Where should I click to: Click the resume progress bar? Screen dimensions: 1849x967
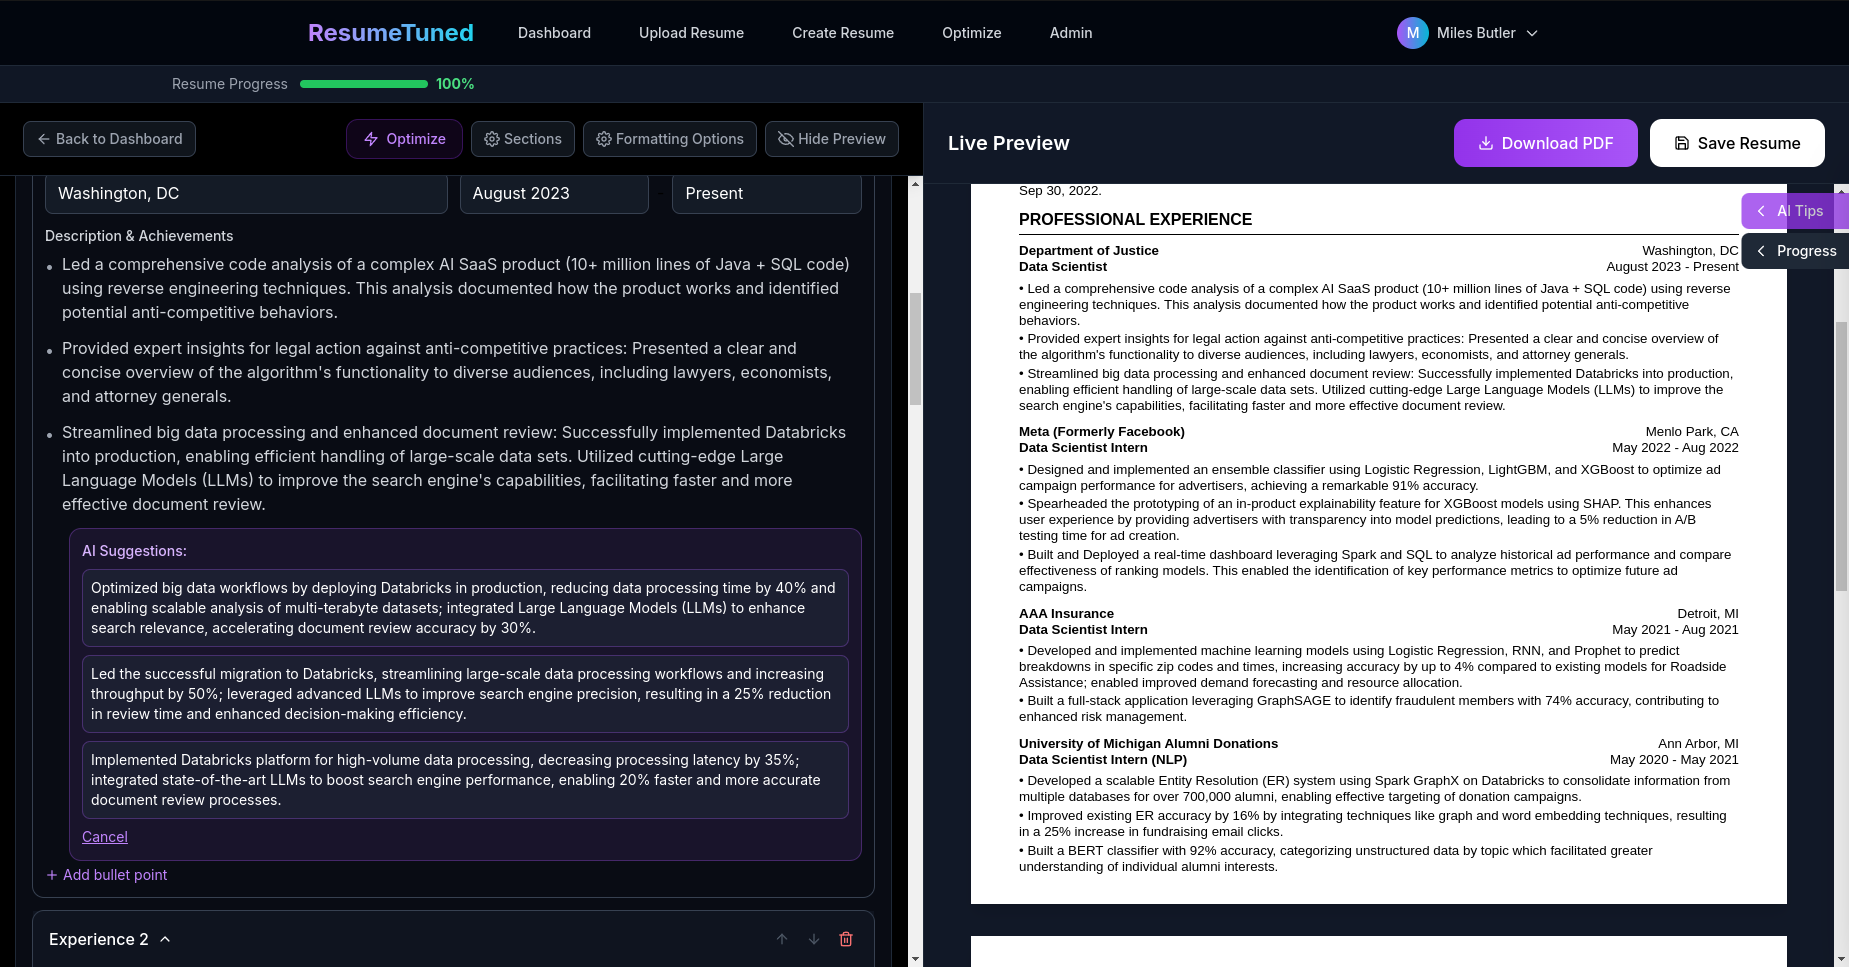(364, 84)
